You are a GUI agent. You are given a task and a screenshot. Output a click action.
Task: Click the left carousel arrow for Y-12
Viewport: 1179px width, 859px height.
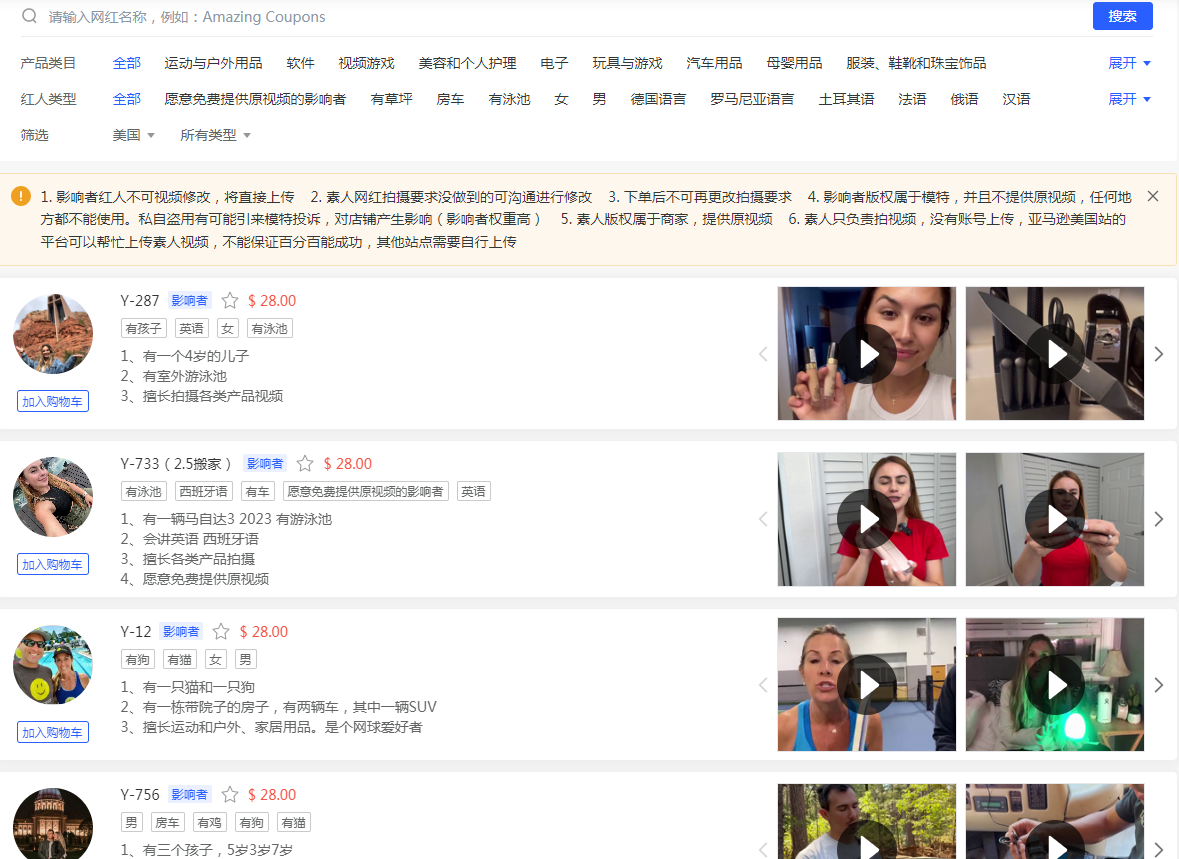click(763, 685)
